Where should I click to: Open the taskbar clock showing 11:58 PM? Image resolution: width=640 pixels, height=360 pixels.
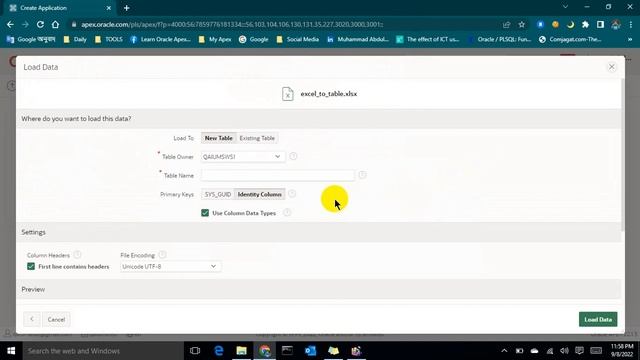click(622, 351)
